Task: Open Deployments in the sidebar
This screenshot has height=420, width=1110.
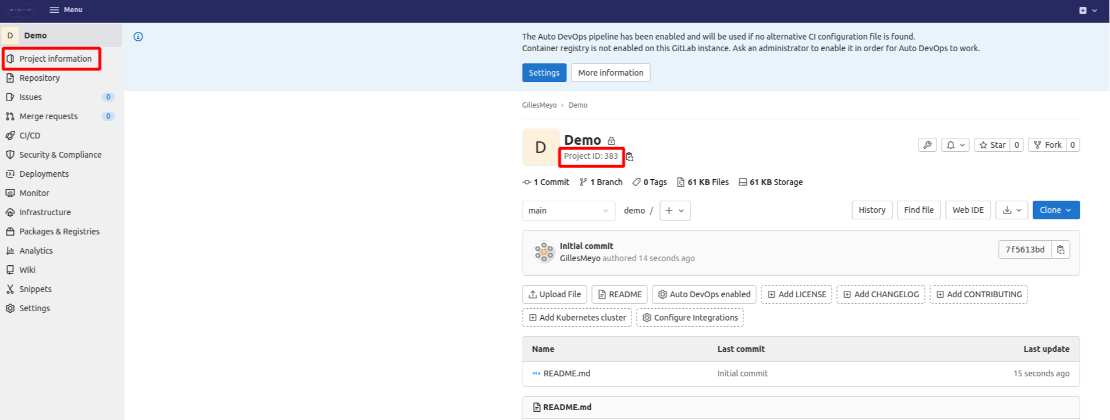Action: pos(44,174)
